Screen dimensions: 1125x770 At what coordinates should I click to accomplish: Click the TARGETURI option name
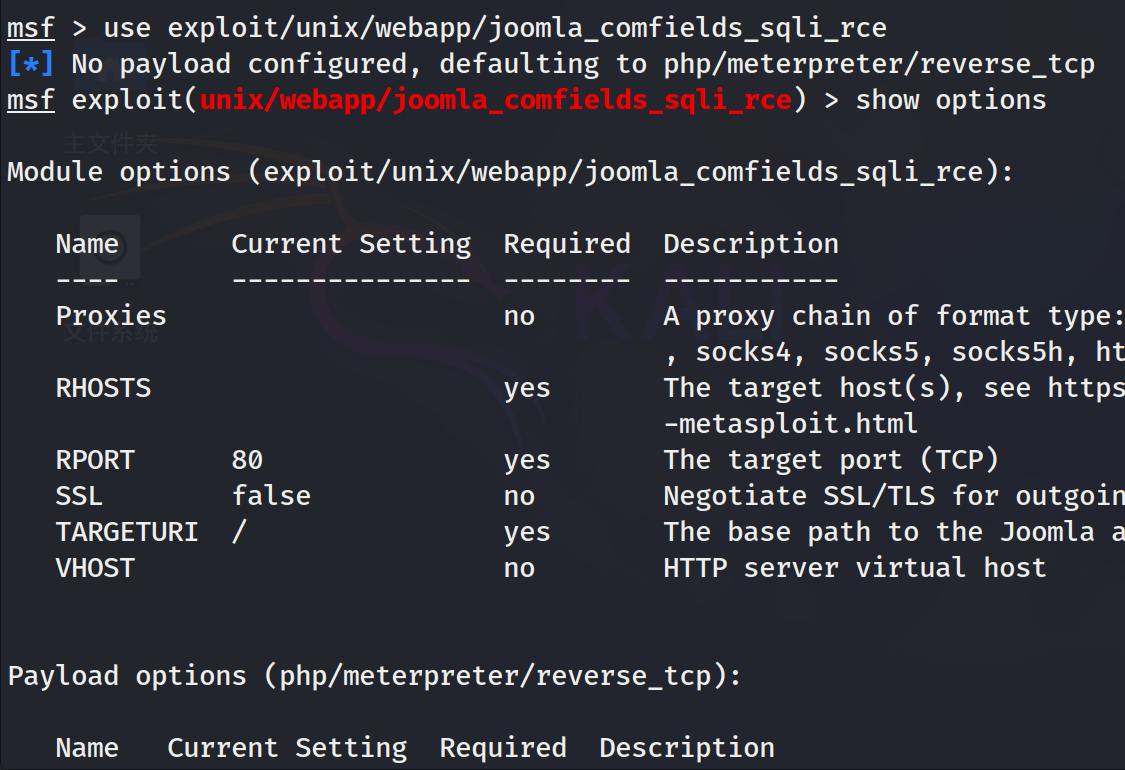pos(127,532)
